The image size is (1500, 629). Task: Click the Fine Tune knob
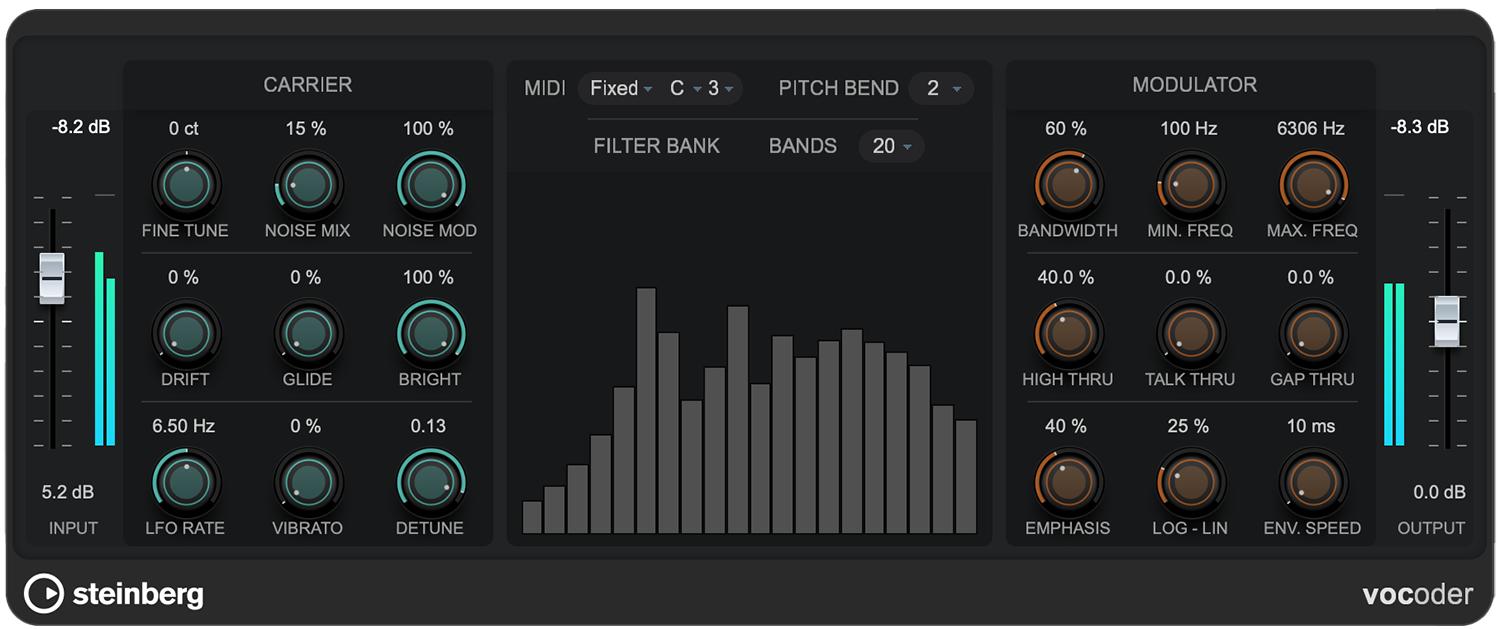(x=185, y=184)
